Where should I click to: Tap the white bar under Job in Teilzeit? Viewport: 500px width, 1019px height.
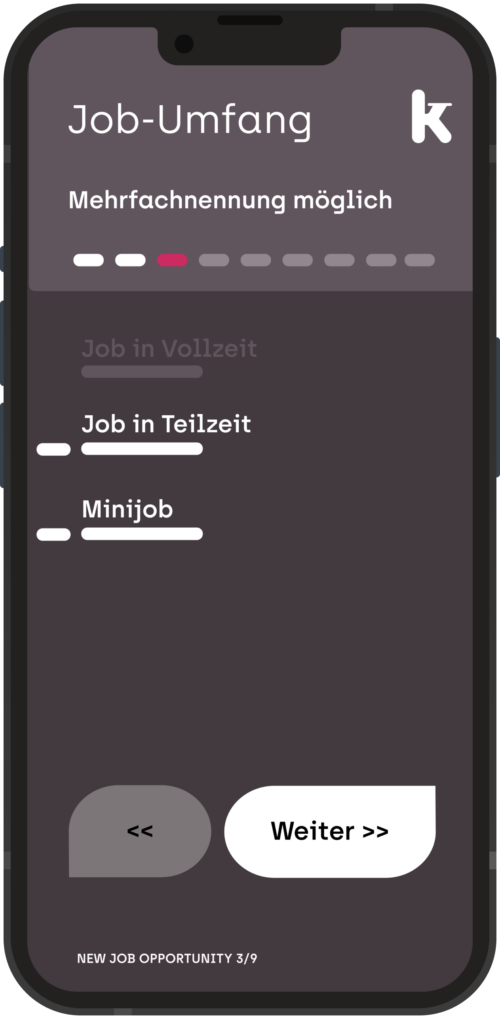(142, 448)
